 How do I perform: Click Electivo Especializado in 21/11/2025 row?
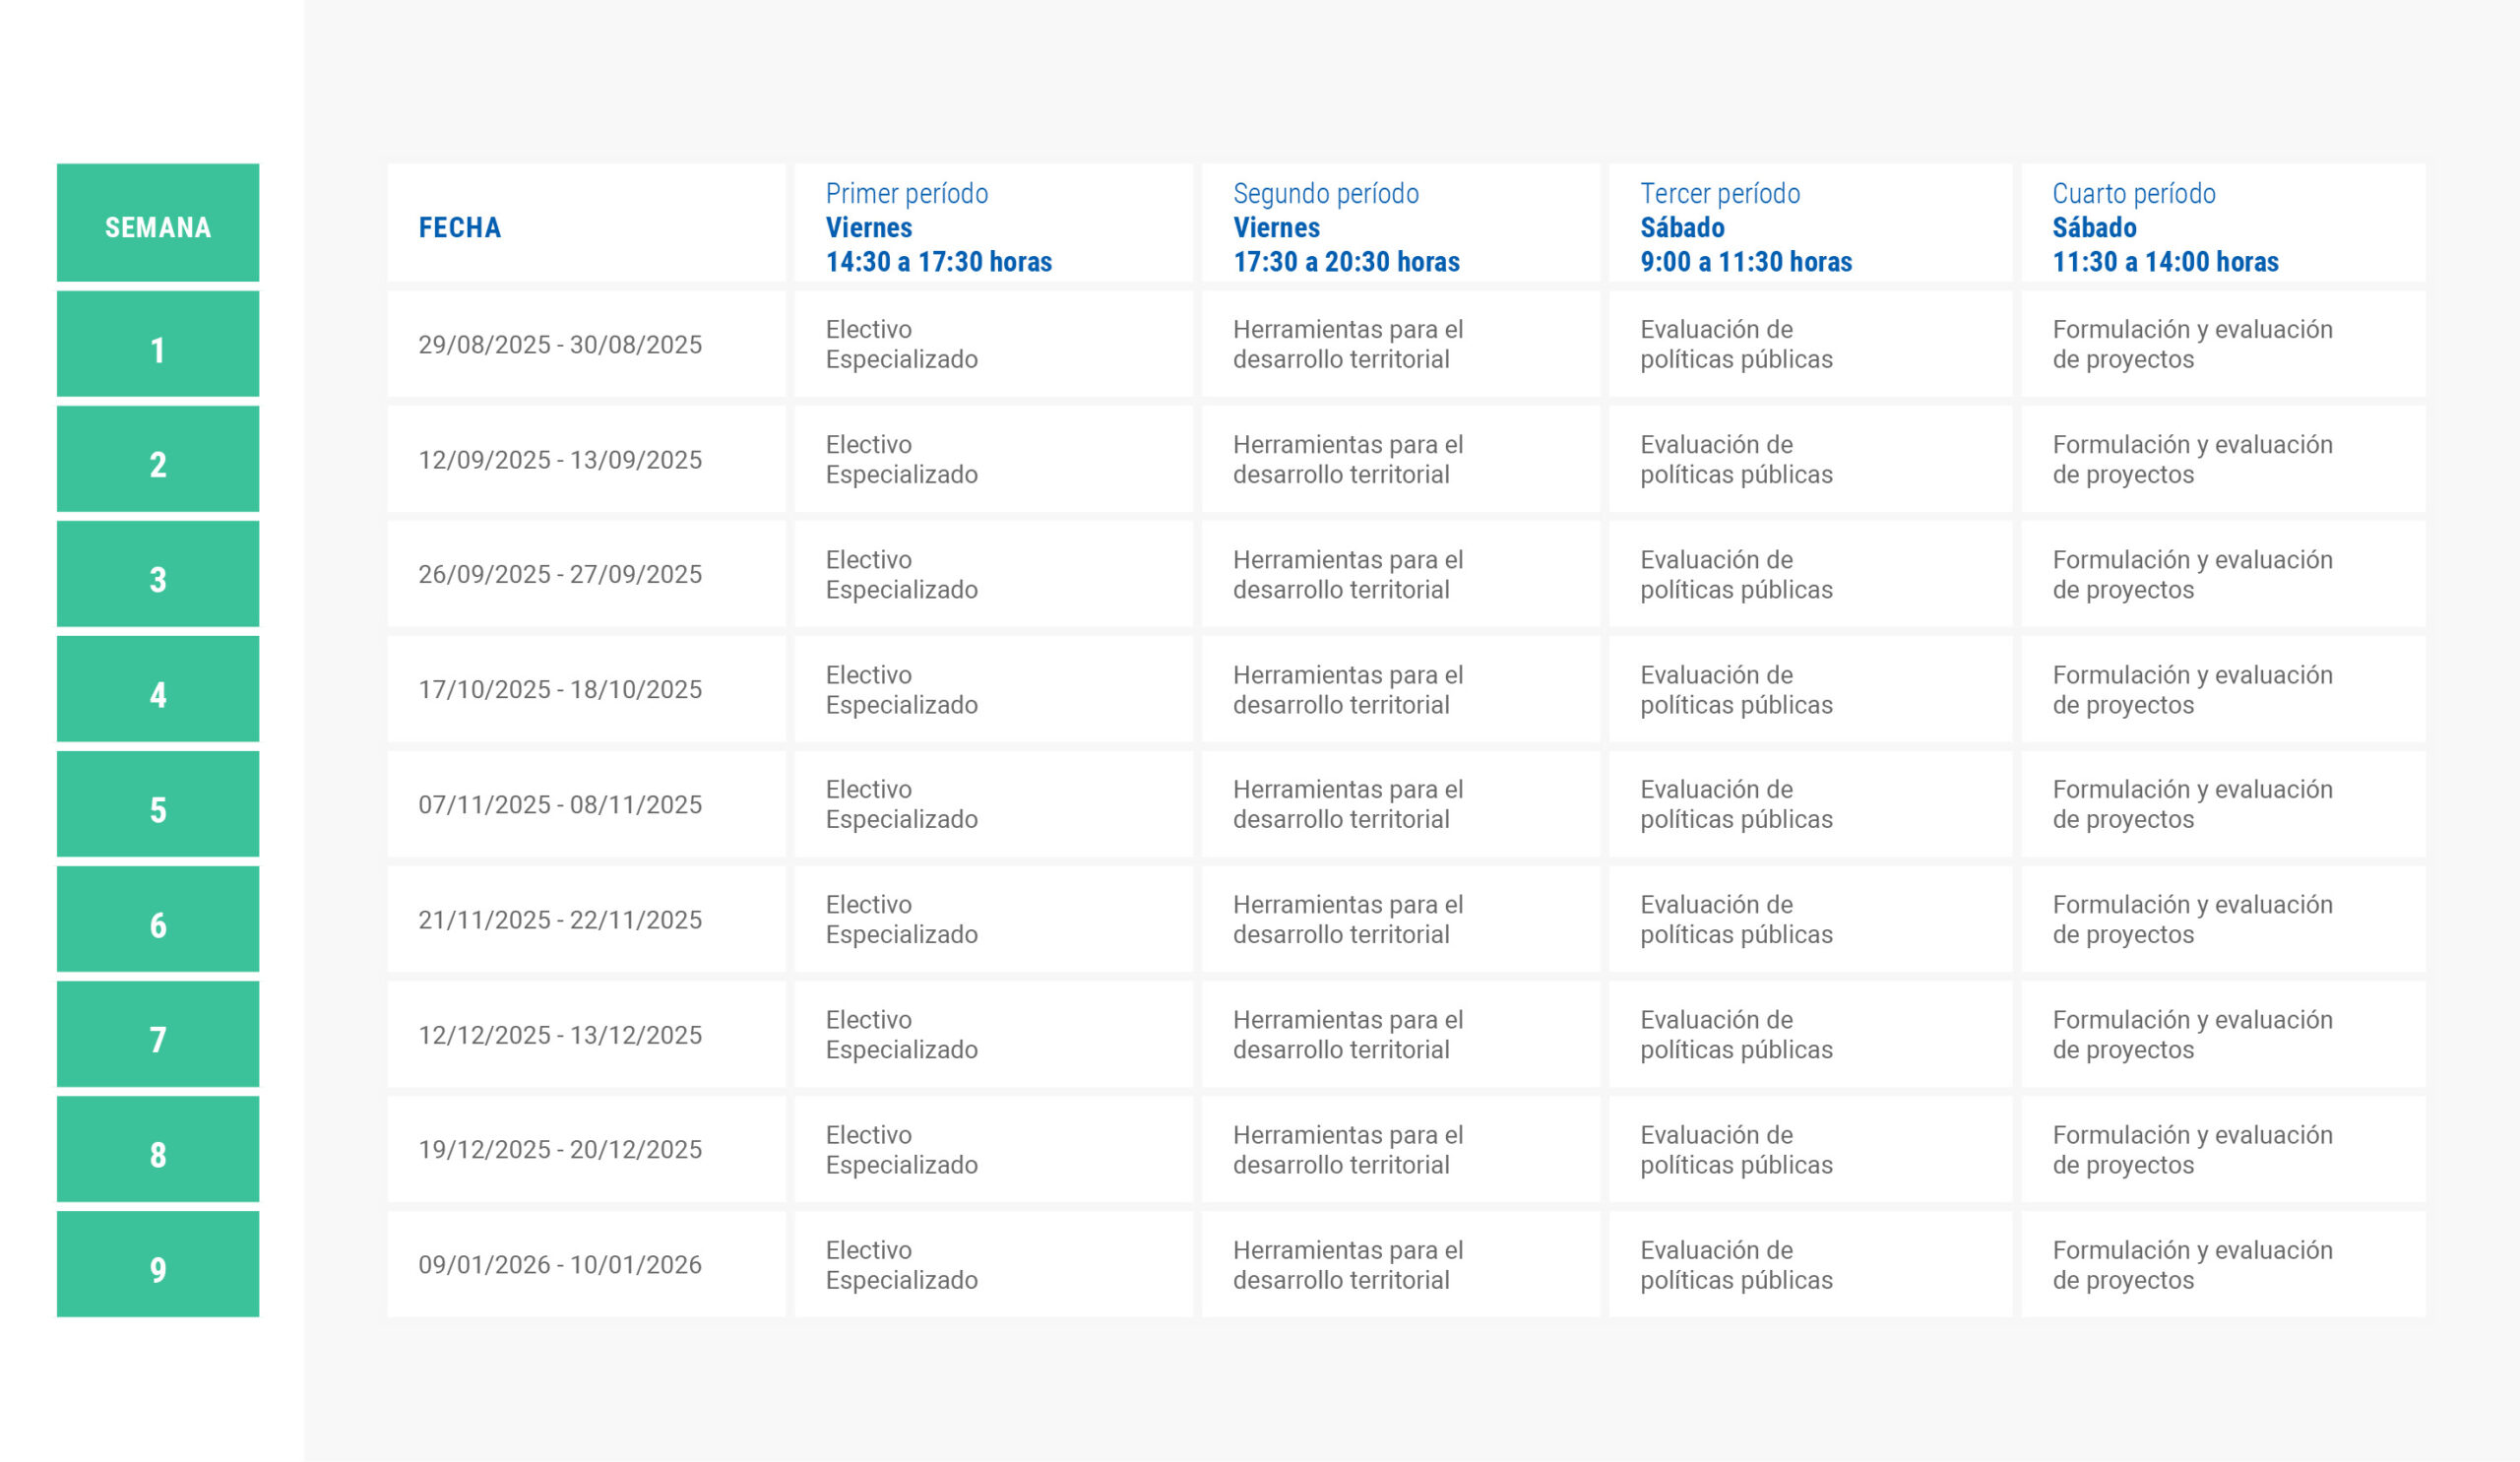[x=993, y=919]
